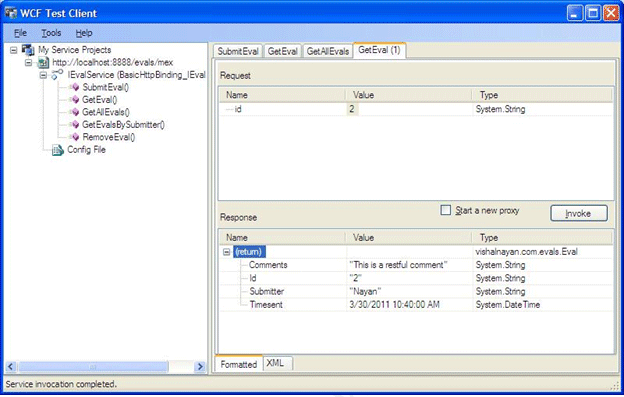Collapse the localhost:8888/evals/mex node

(x=29, y=62)
